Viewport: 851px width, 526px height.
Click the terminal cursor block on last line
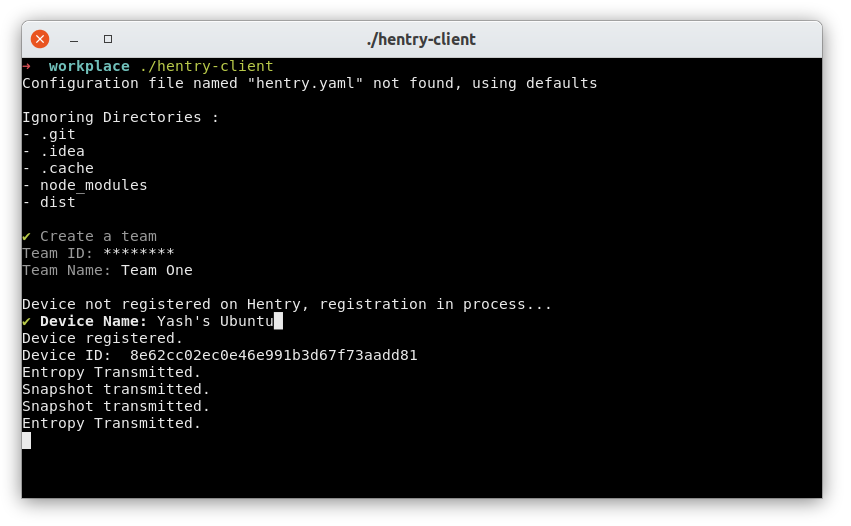coord(27,441)
